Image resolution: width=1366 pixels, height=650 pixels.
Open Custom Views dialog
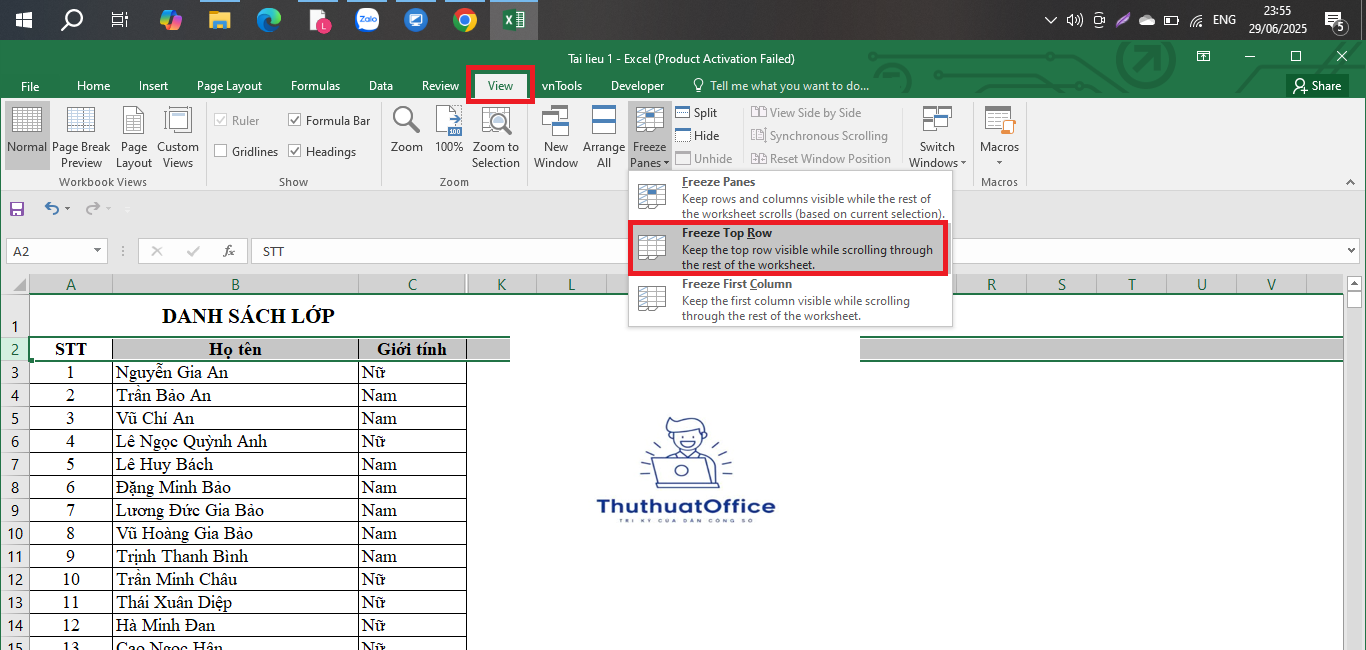coord(178,136)
